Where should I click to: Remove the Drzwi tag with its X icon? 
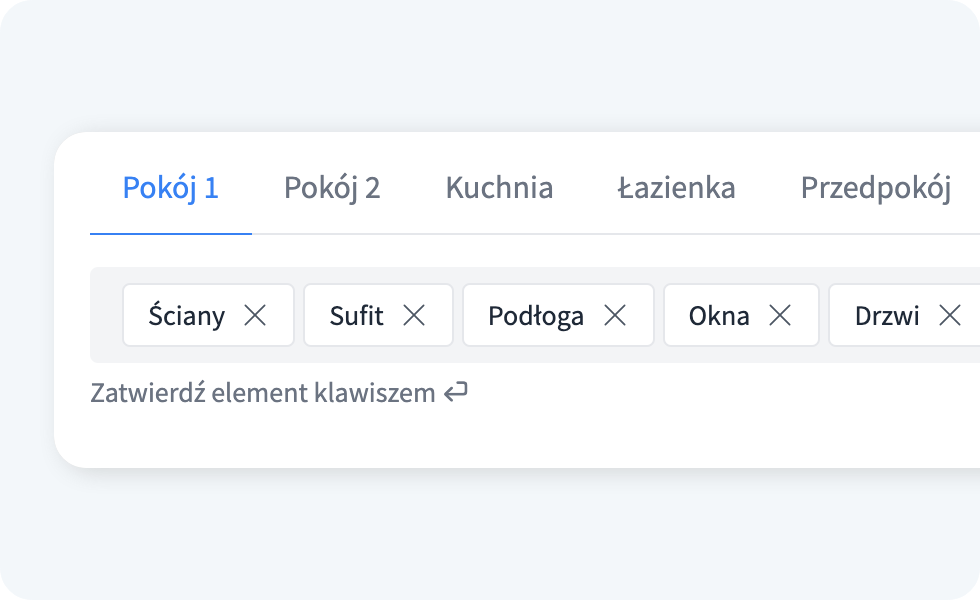pos(950,315)
